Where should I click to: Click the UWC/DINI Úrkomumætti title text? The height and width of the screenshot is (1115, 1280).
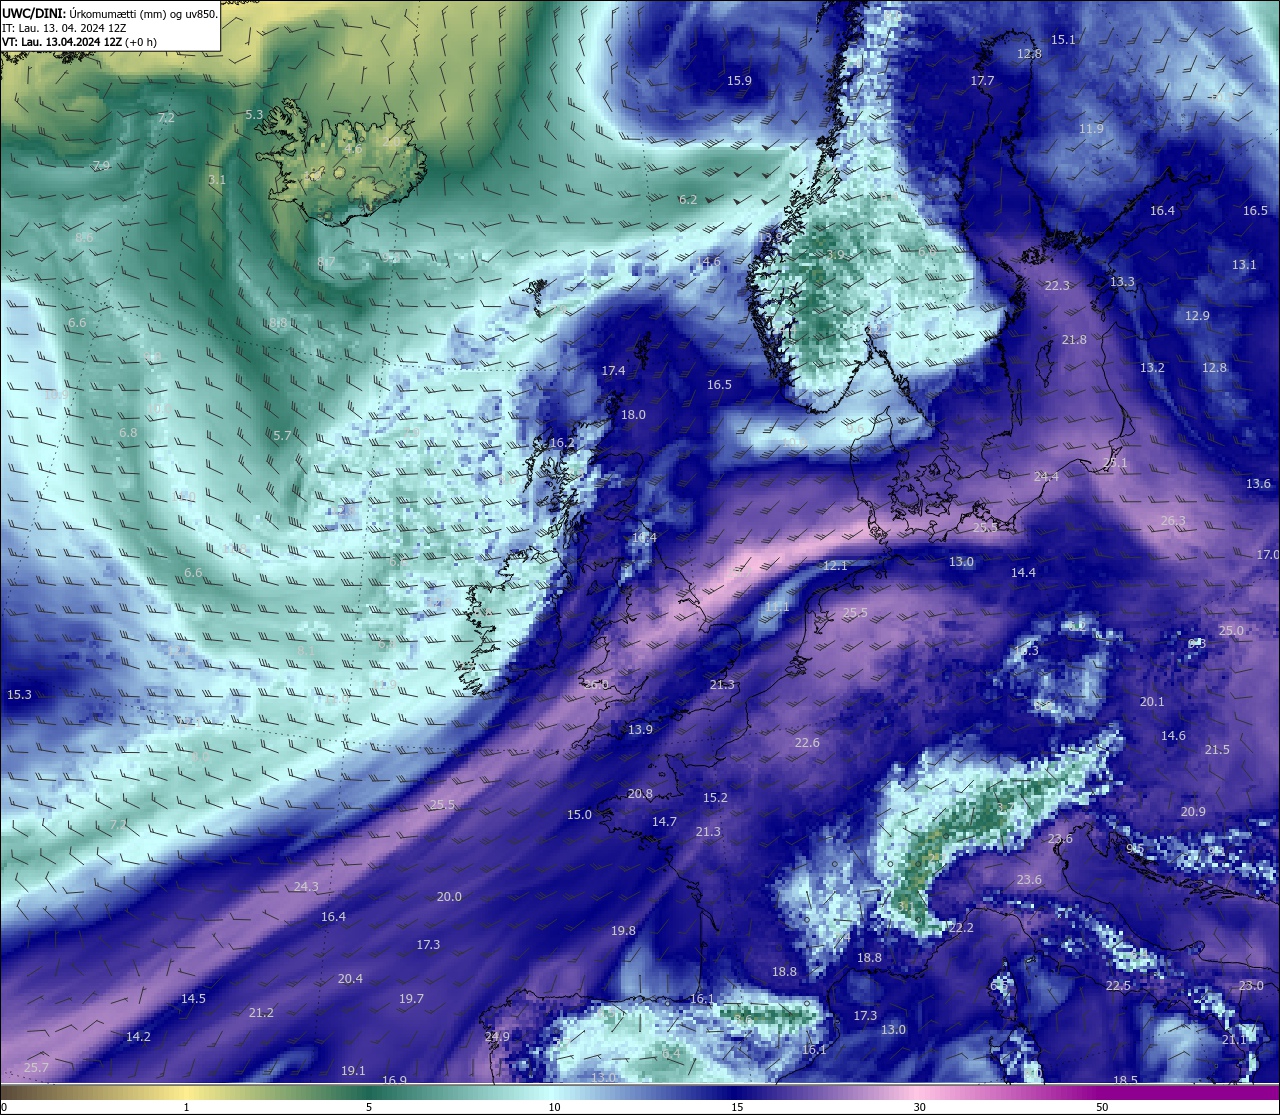(109, 13)
